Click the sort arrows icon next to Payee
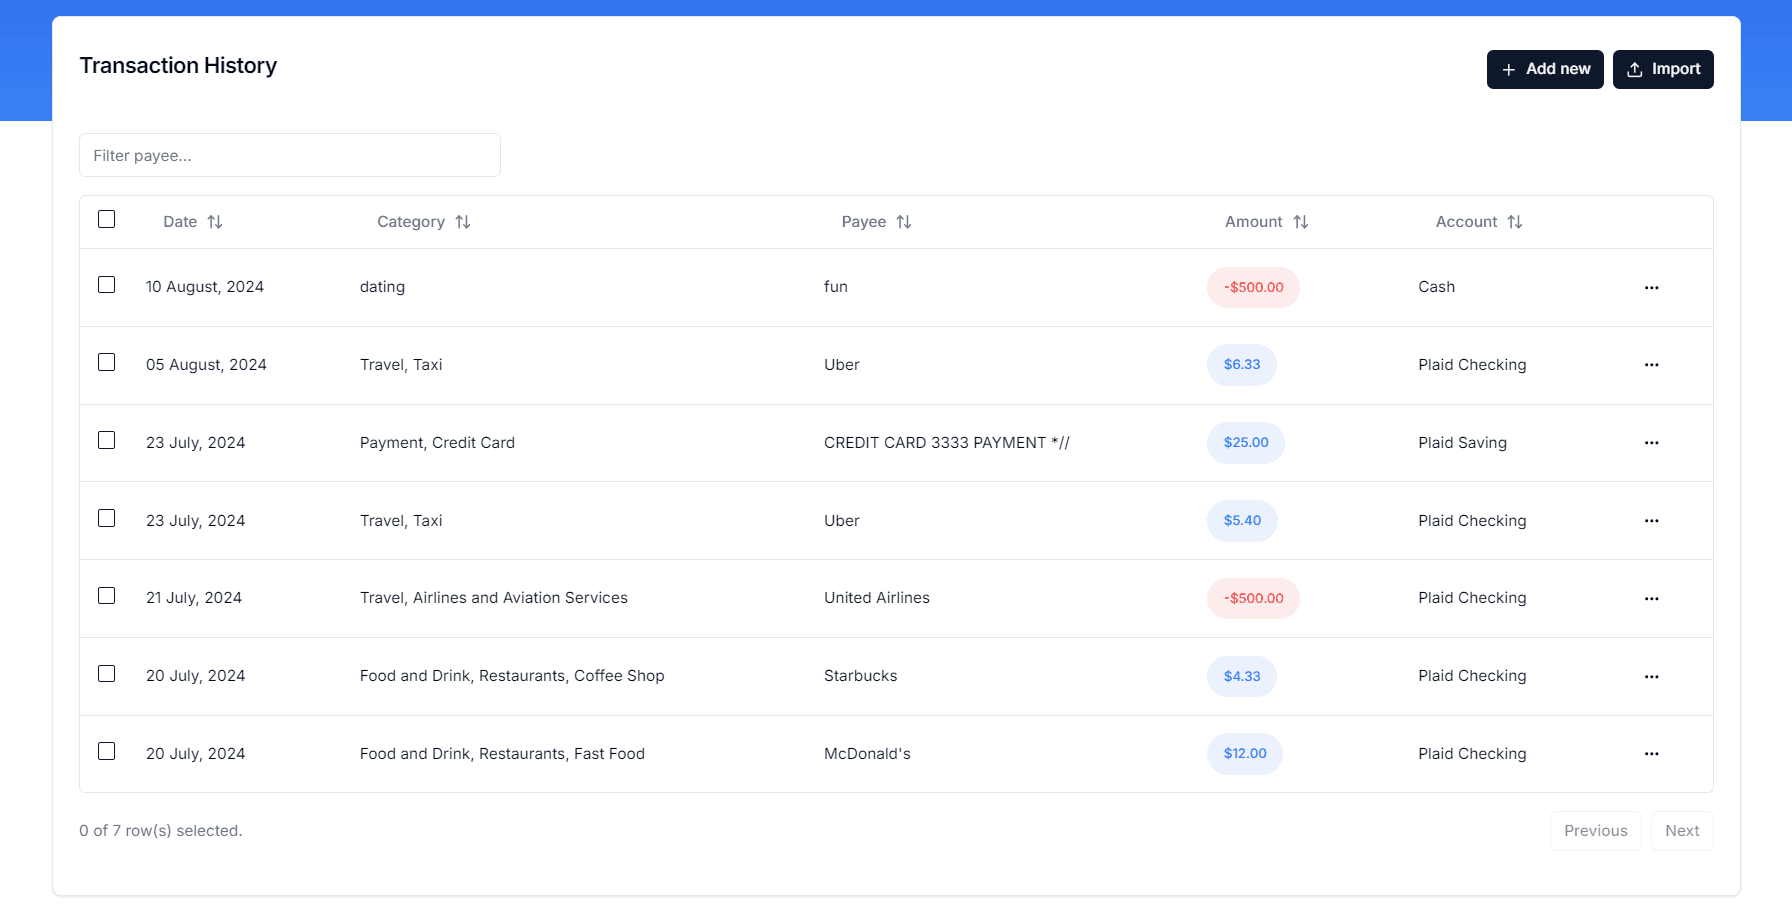The width and height of the screenshot is (1792, 911). pos(904,222)
